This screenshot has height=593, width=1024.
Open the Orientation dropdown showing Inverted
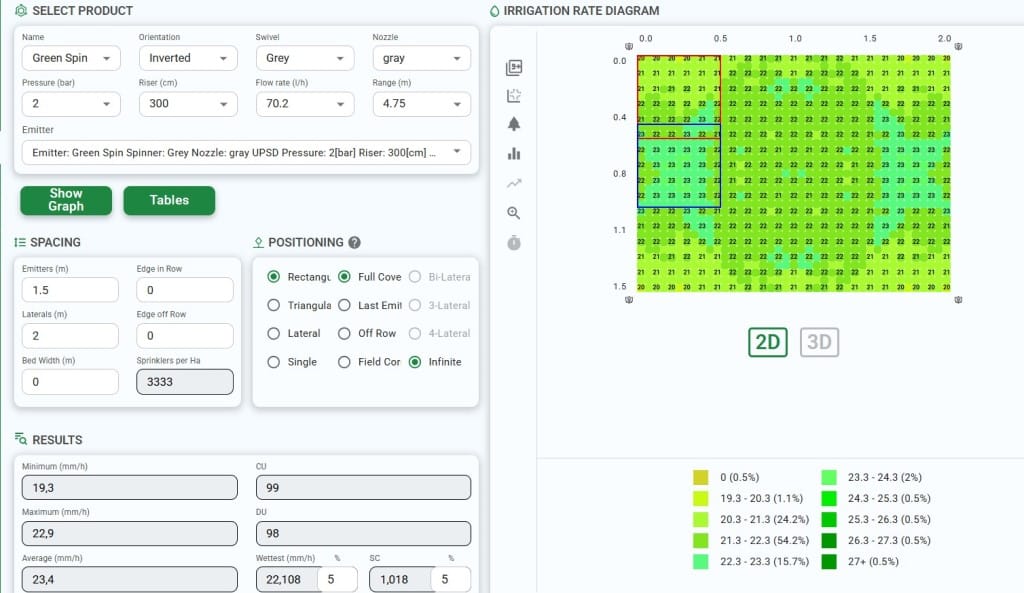tap(186, 58)
